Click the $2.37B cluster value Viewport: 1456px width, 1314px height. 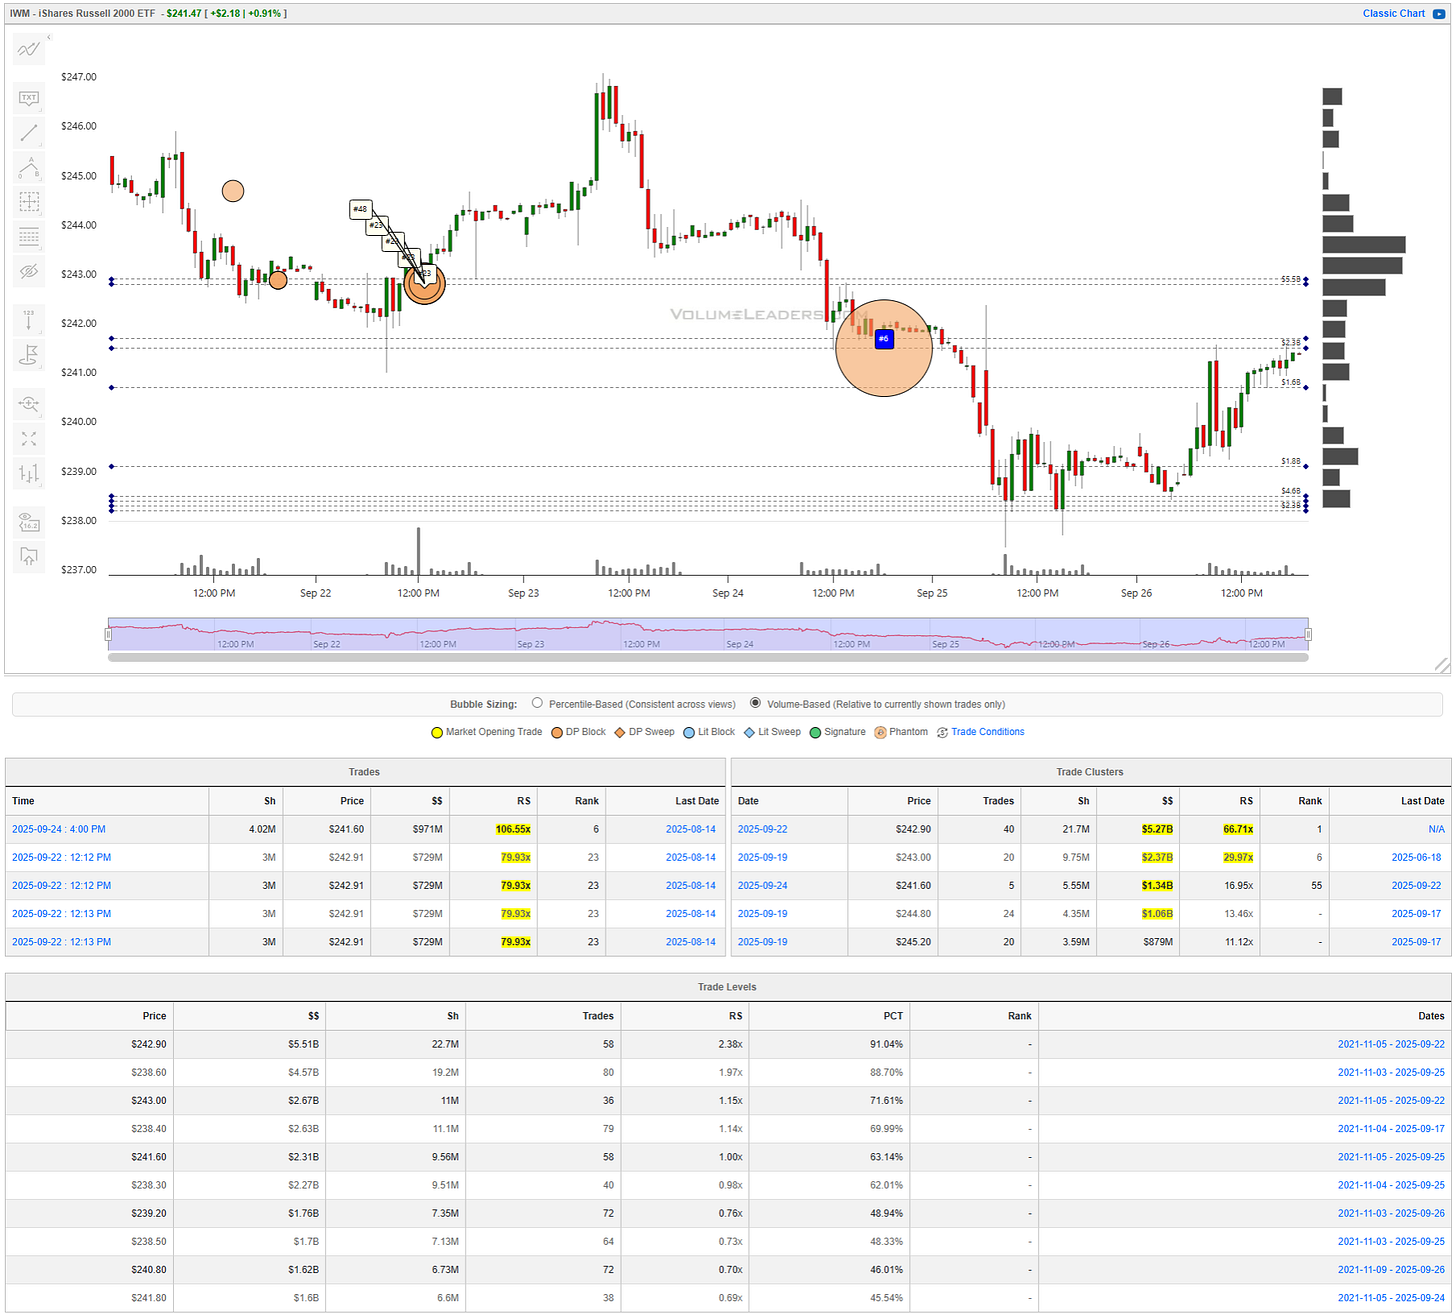(1157, 857)
